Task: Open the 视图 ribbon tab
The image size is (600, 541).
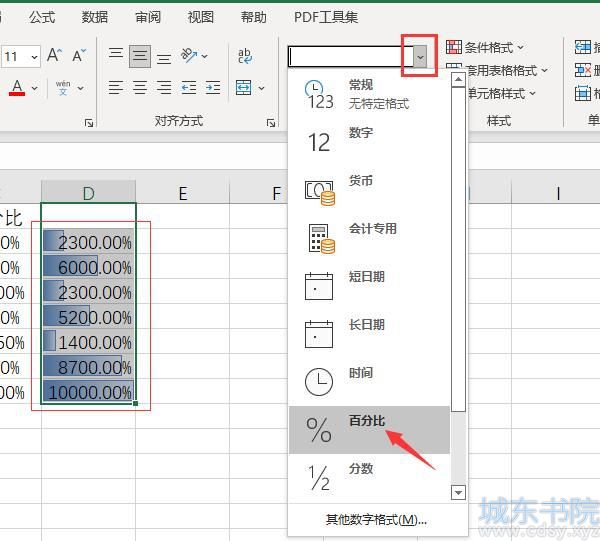Action: (201, 17)
